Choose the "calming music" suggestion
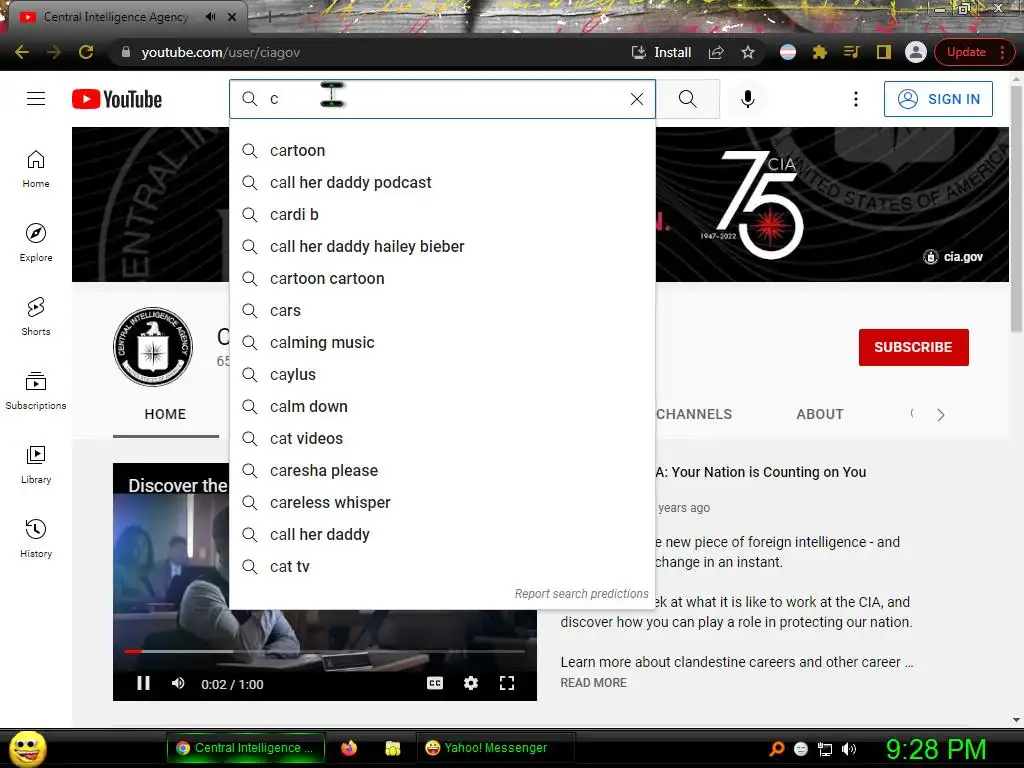Screen dimensions: 1024x768 pyautogui.click(x=442, y=342)
